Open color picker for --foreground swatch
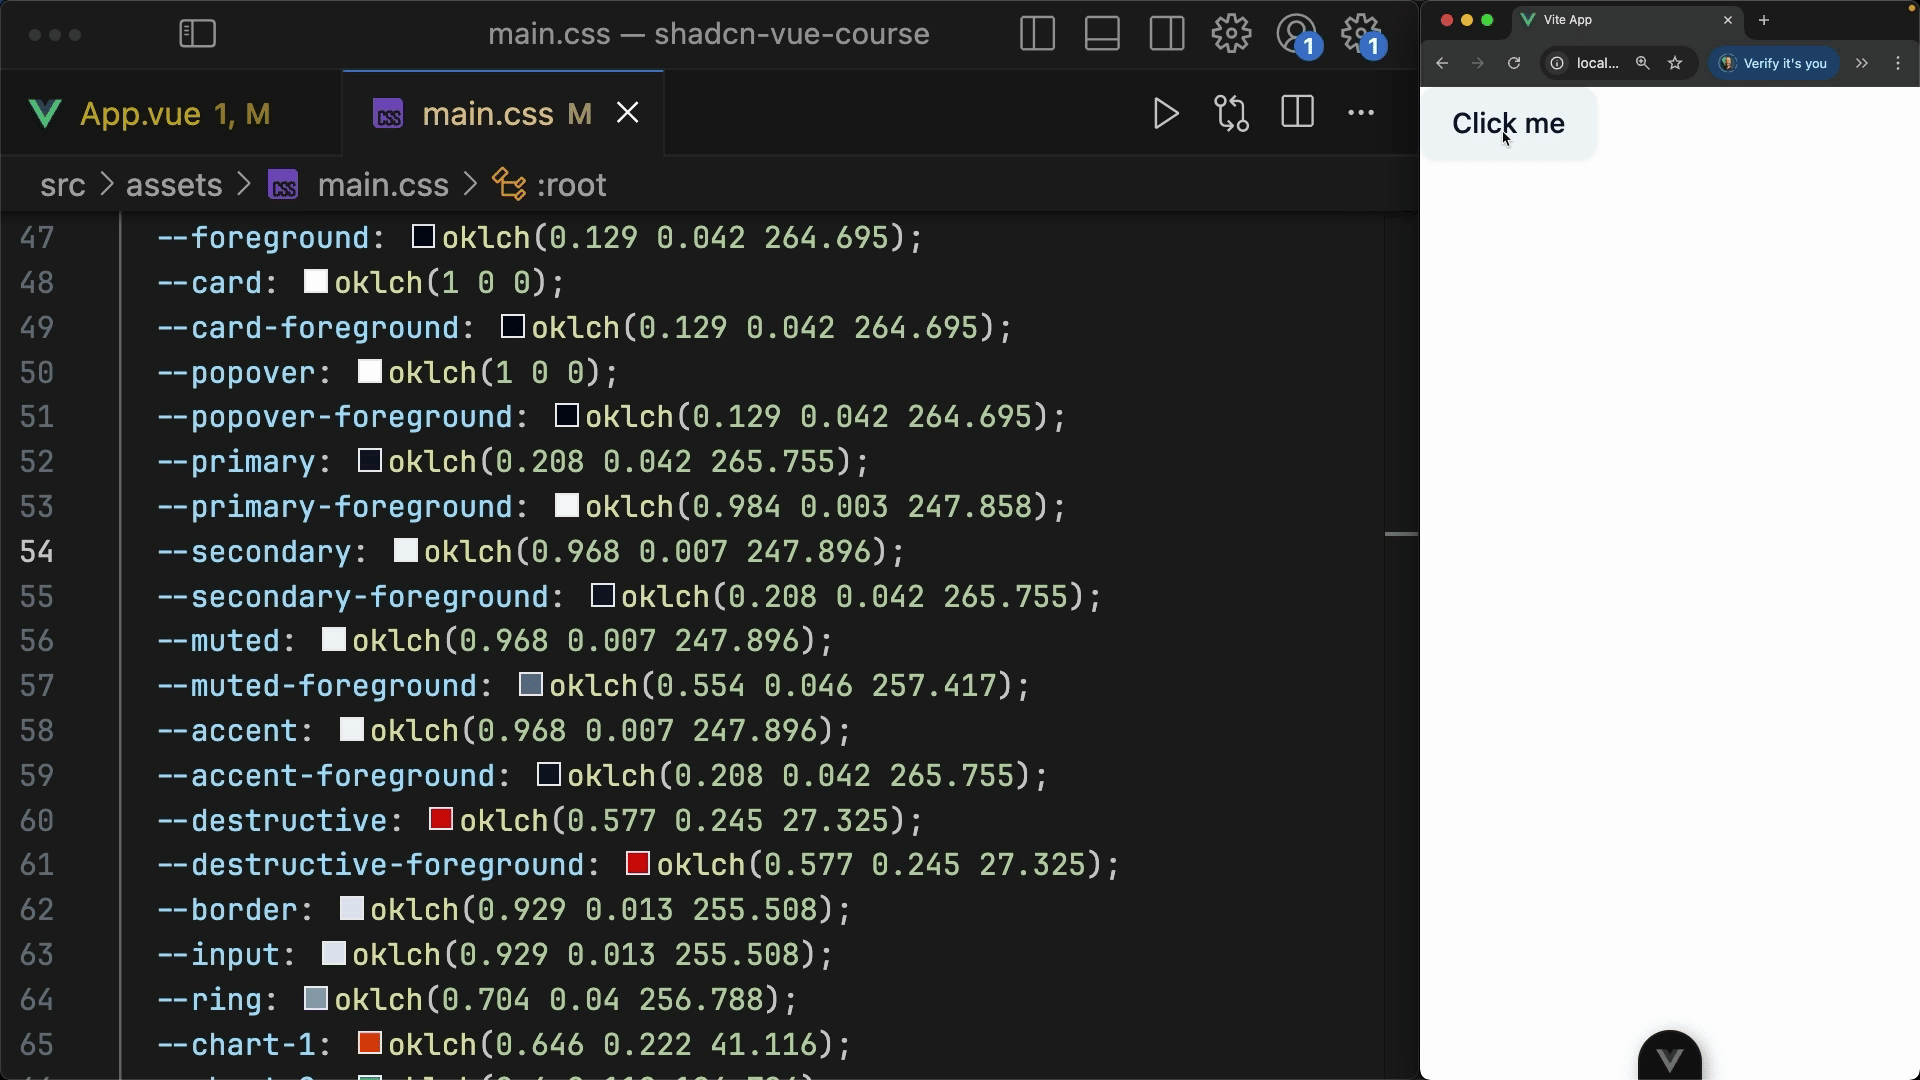The height and width of the screenshot is (1080, 1920). 423,237
